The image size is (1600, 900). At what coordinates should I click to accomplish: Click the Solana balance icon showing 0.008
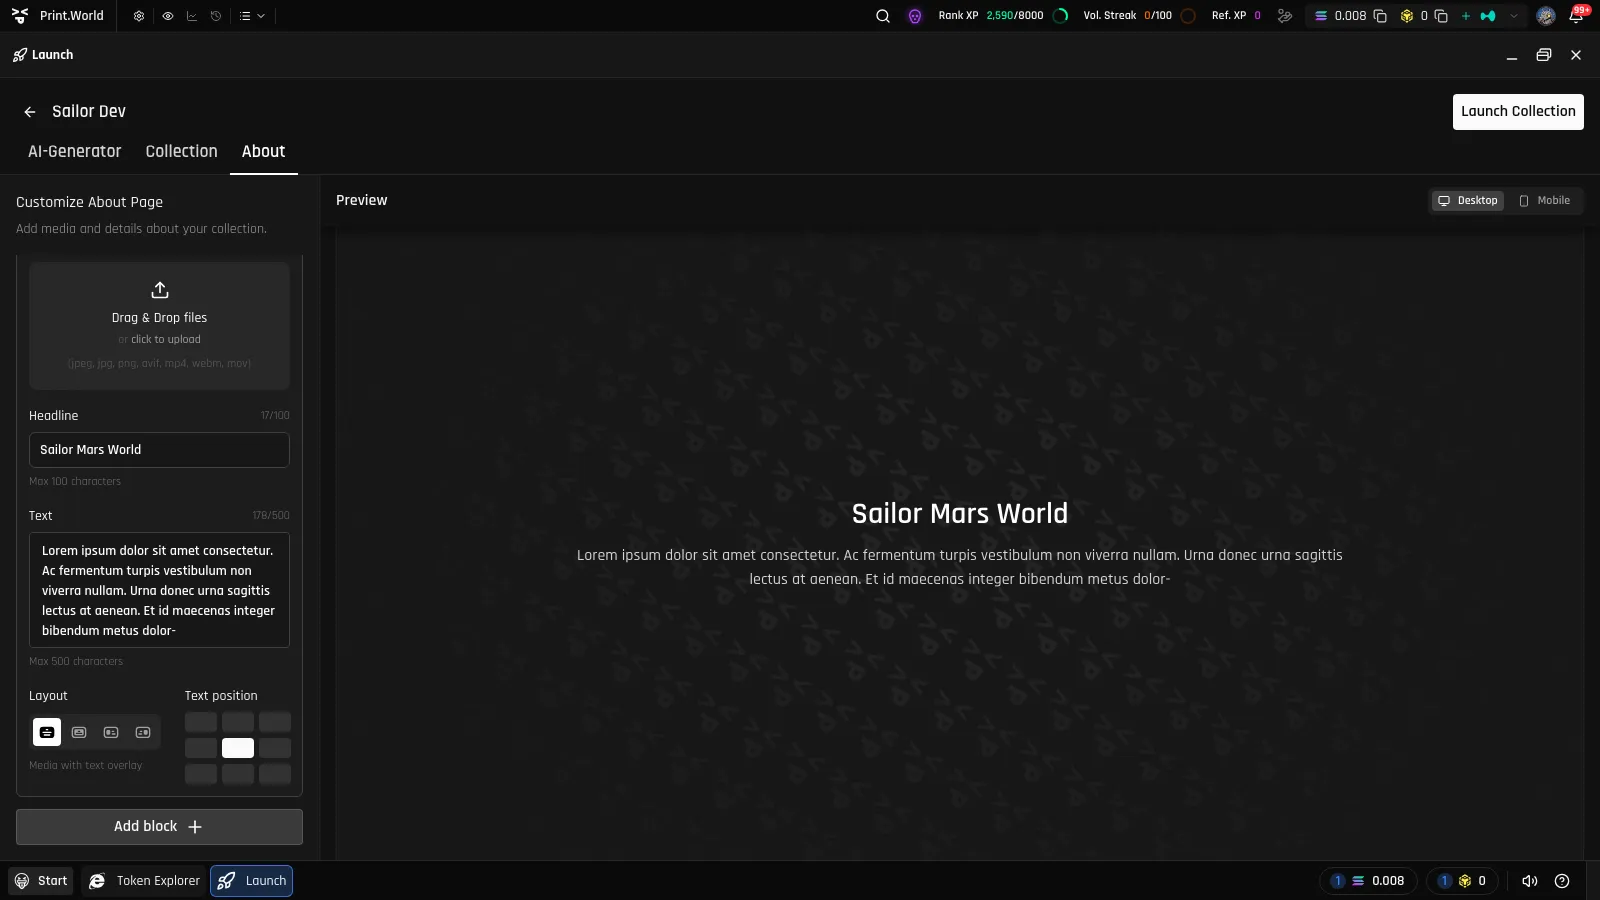[x=1321, y=16]
